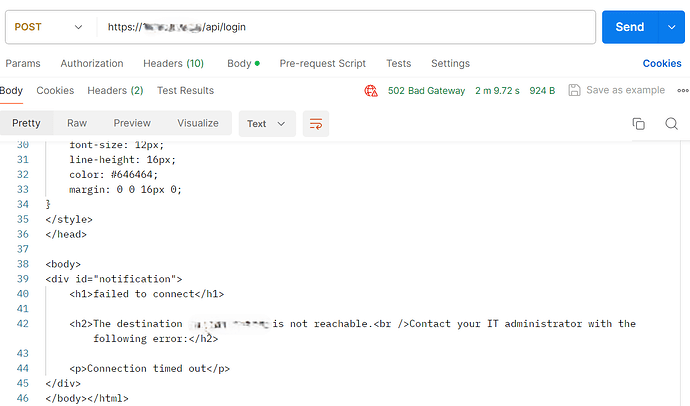Copy response with the copy icon

click(639, 124)
